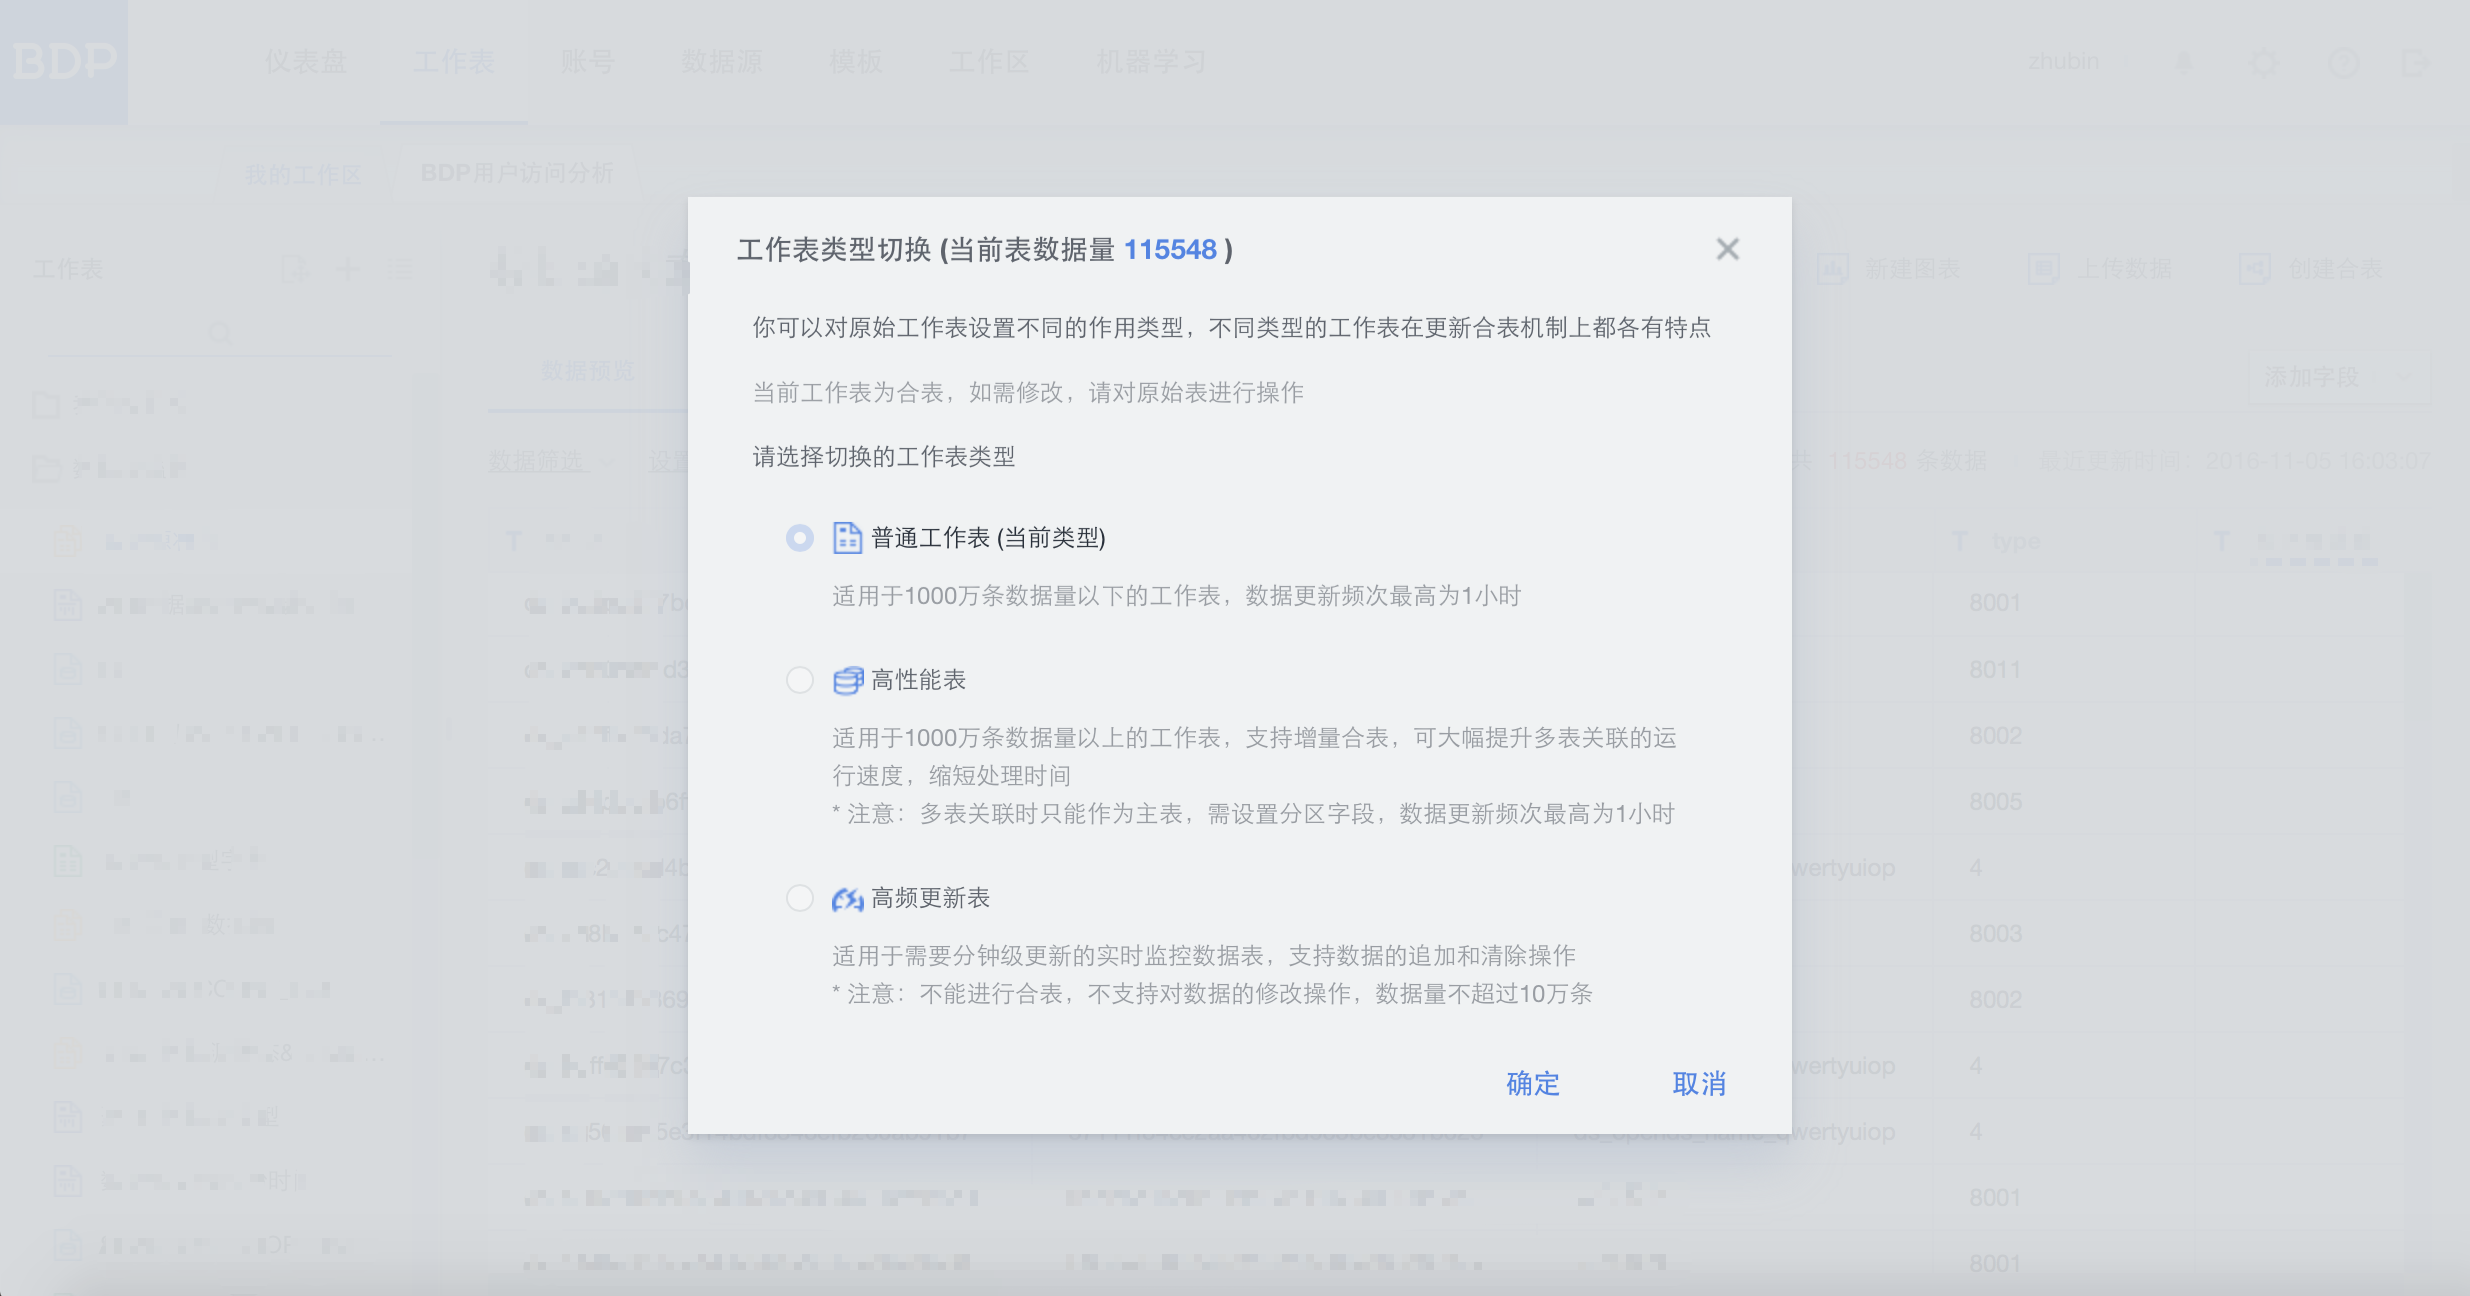Image resolution: width=2470 pixels, height=1296 pixels.
Task: Click the 8003 cell in type column
Action: coord(1995,933)
